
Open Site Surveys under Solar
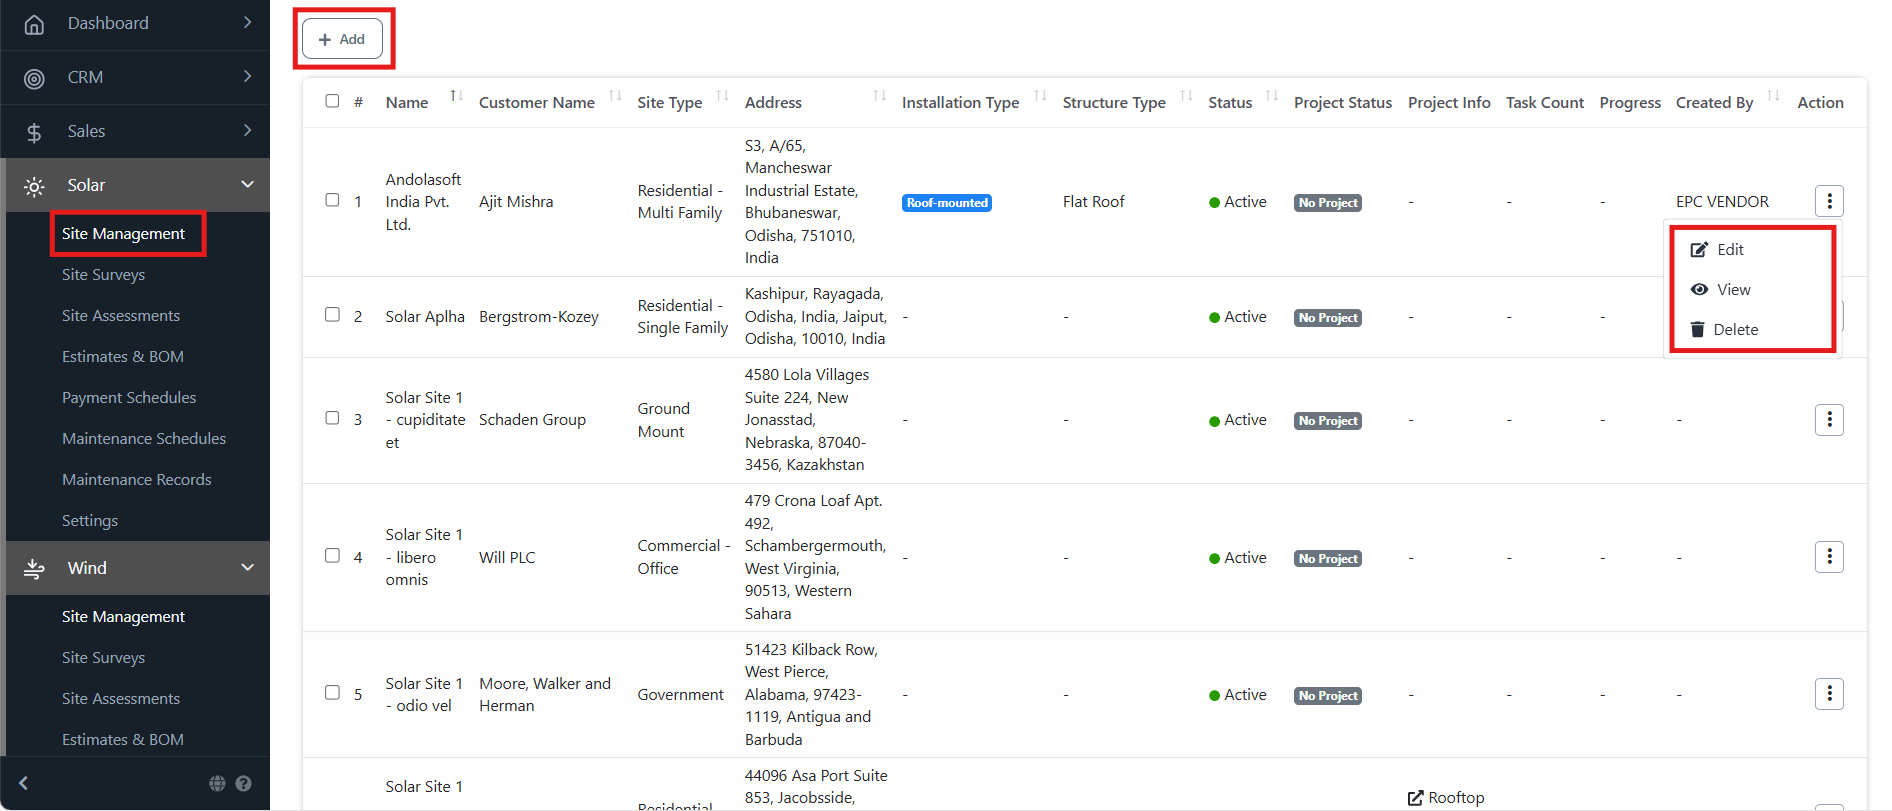103,275
